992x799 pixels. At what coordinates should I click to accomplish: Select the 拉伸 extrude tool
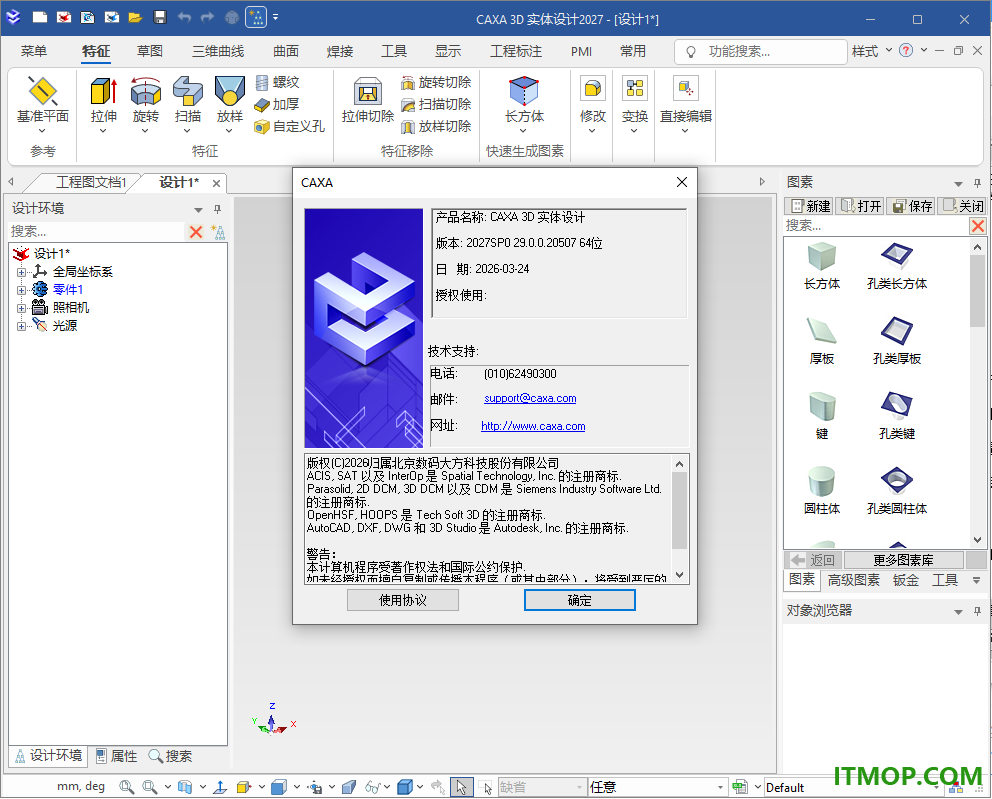click(x=104, y=91)
